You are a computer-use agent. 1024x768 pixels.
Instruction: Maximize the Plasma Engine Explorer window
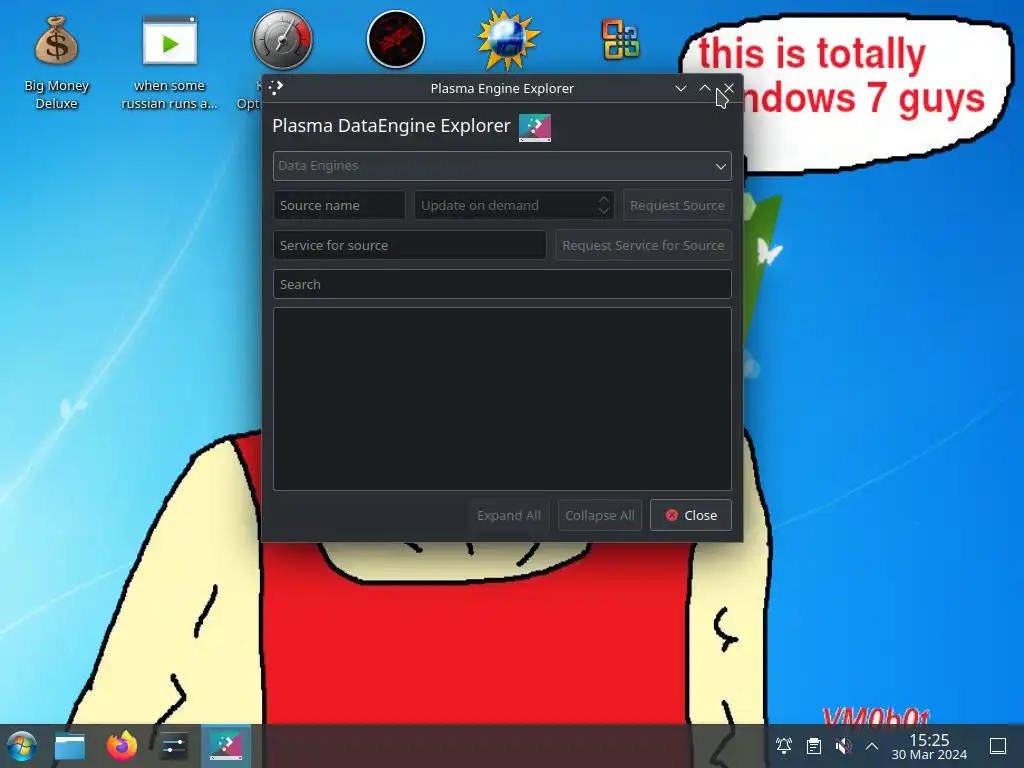705,88
